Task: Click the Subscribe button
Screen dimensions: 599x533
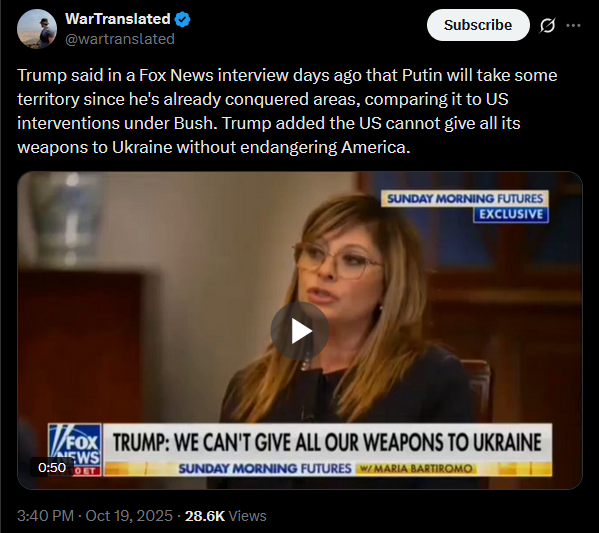Action: [478, 25]
